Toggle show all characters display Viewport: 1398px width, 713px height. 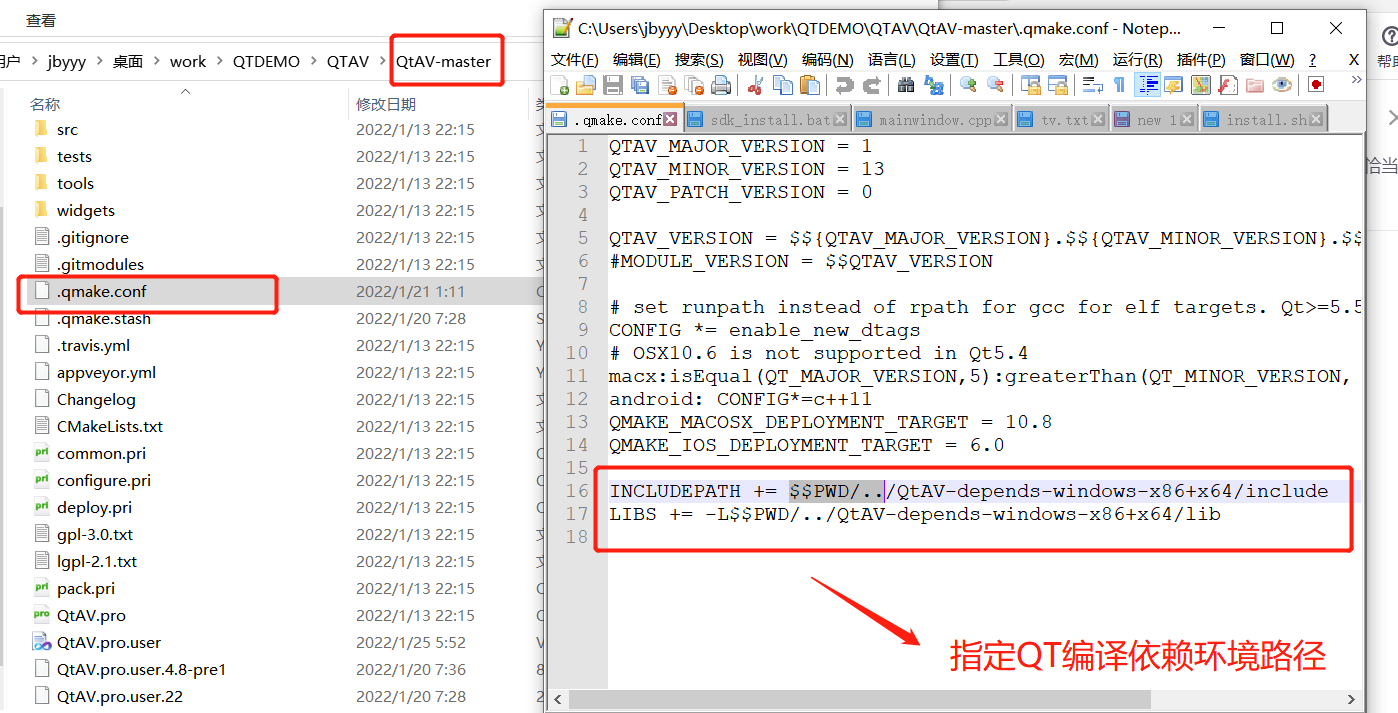(1119, 85)
